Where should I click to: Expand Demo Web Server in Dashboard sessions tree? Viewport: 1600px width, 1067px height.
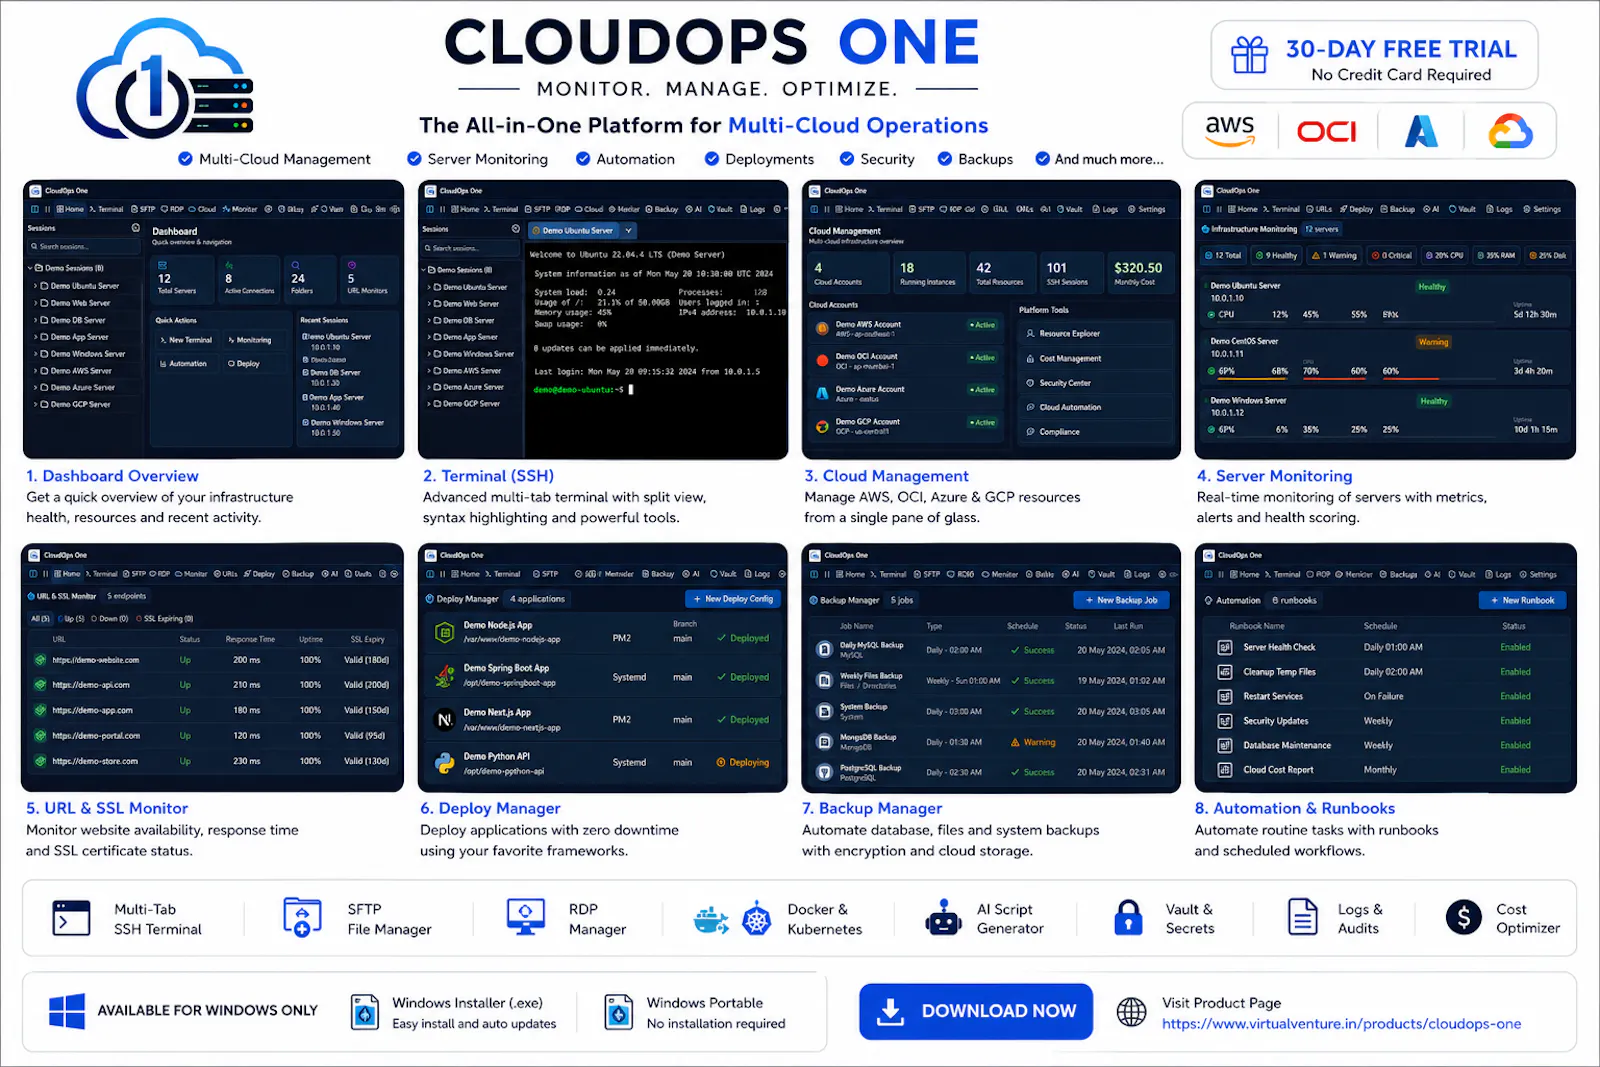point(36,303)
